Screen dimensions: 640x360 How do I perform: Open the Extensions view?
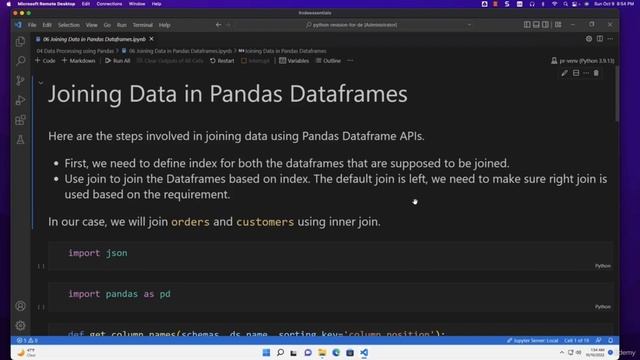pyautogui.click(x=20, y=120)
